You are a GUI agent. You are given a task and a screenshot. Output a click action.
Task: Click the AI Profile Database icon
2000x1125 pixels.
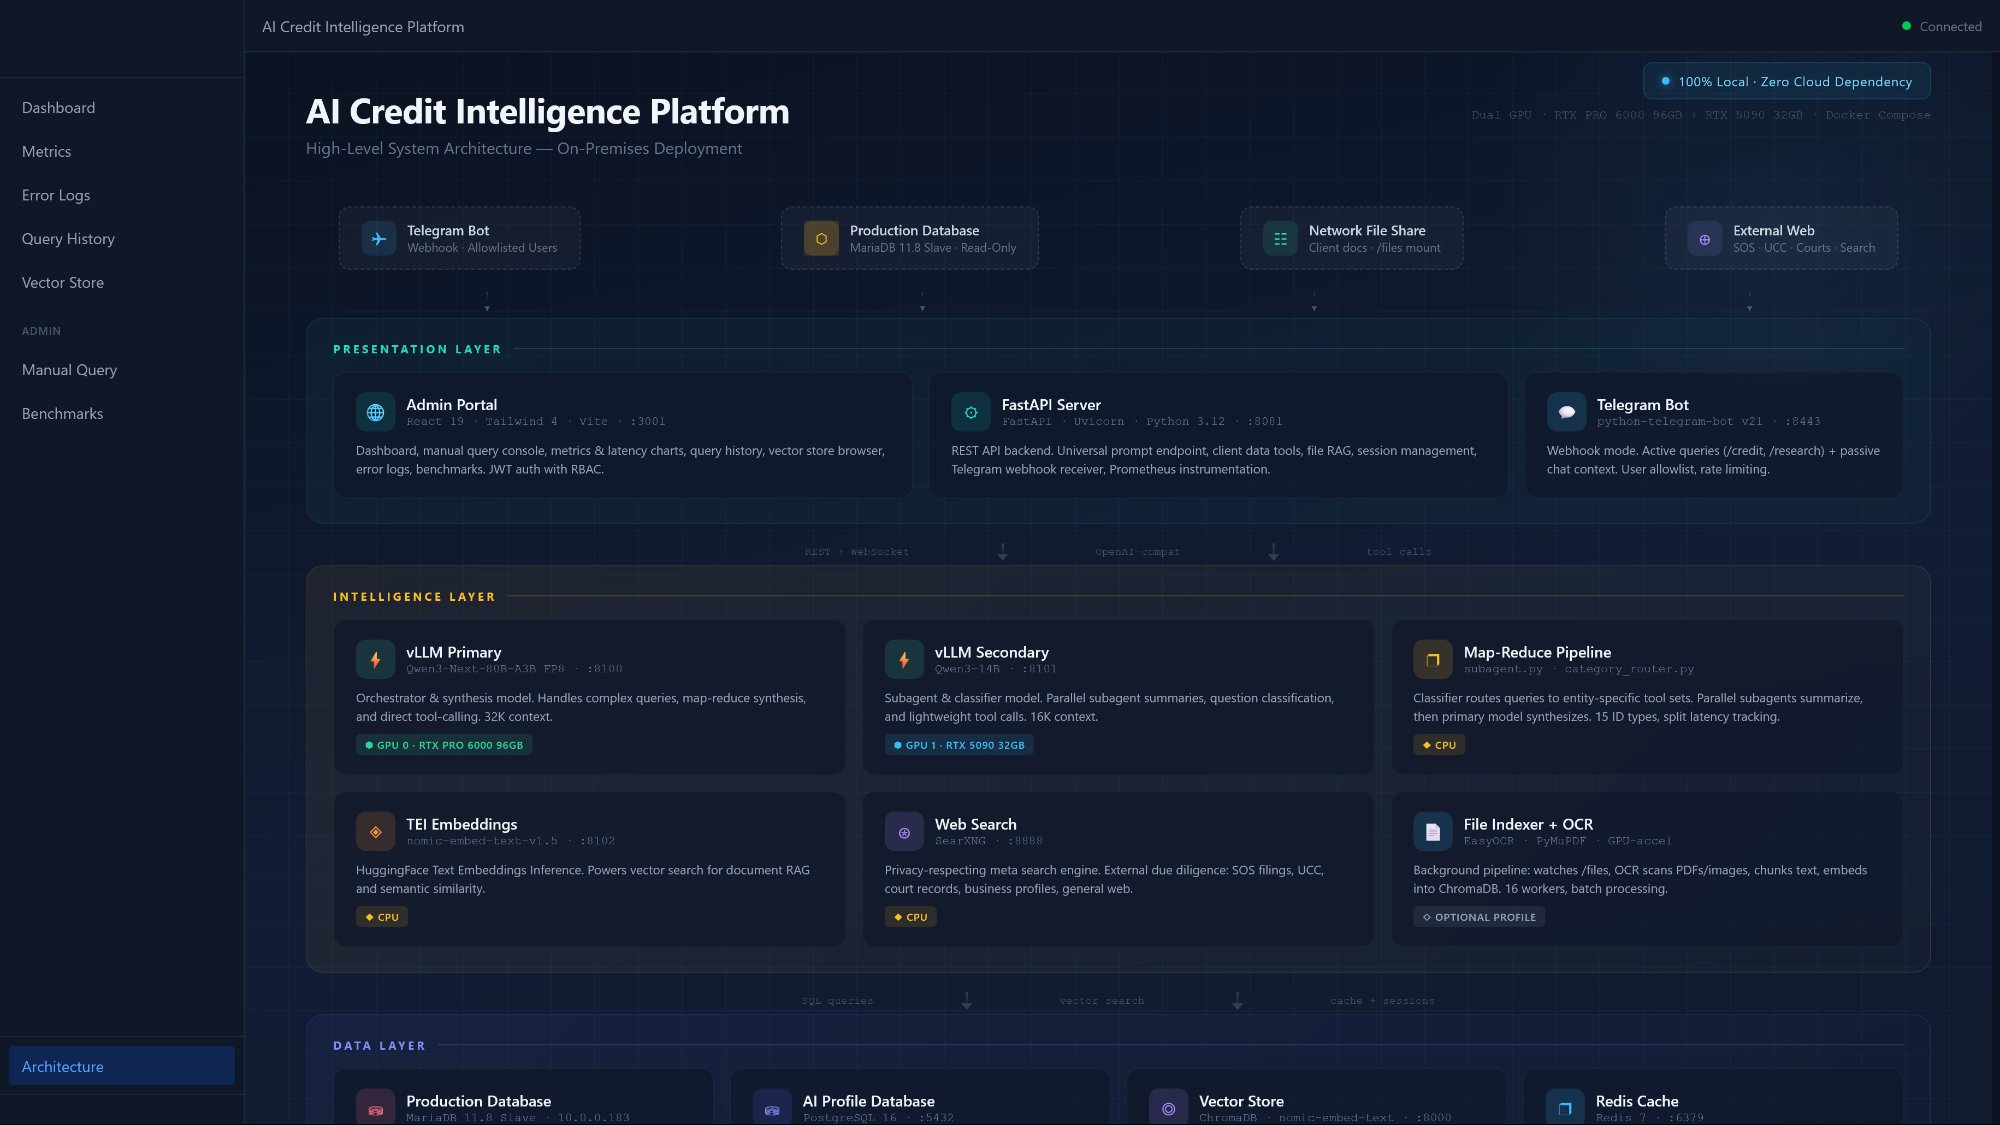coord(772,1108)
